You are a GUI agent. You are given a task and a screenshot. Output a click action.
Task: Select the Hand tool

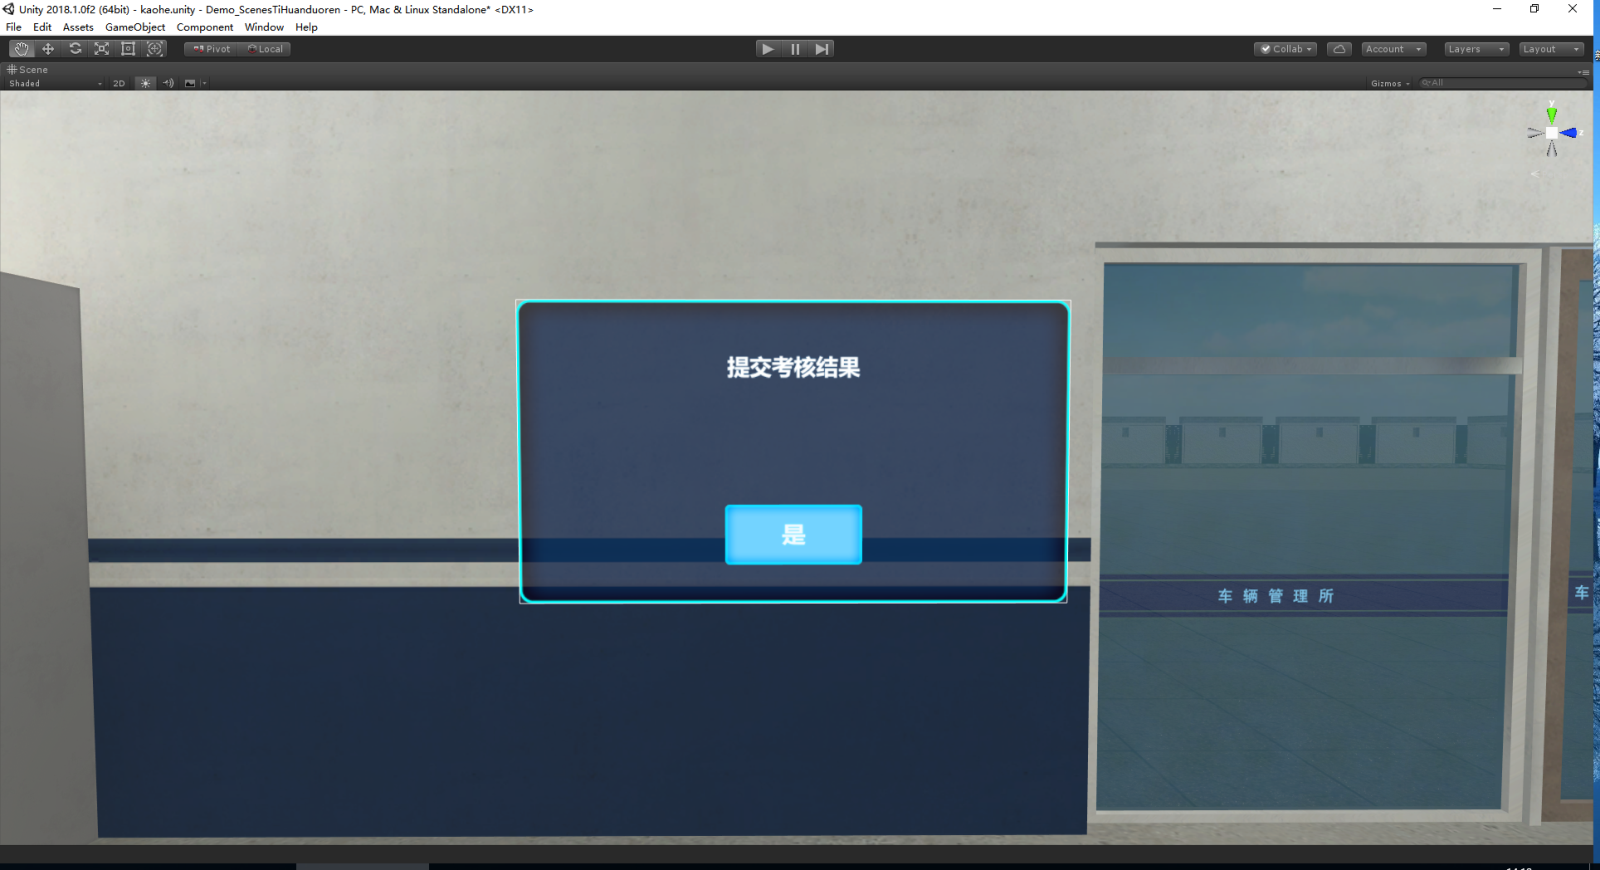pyautogui.click(x=21, y=49)
